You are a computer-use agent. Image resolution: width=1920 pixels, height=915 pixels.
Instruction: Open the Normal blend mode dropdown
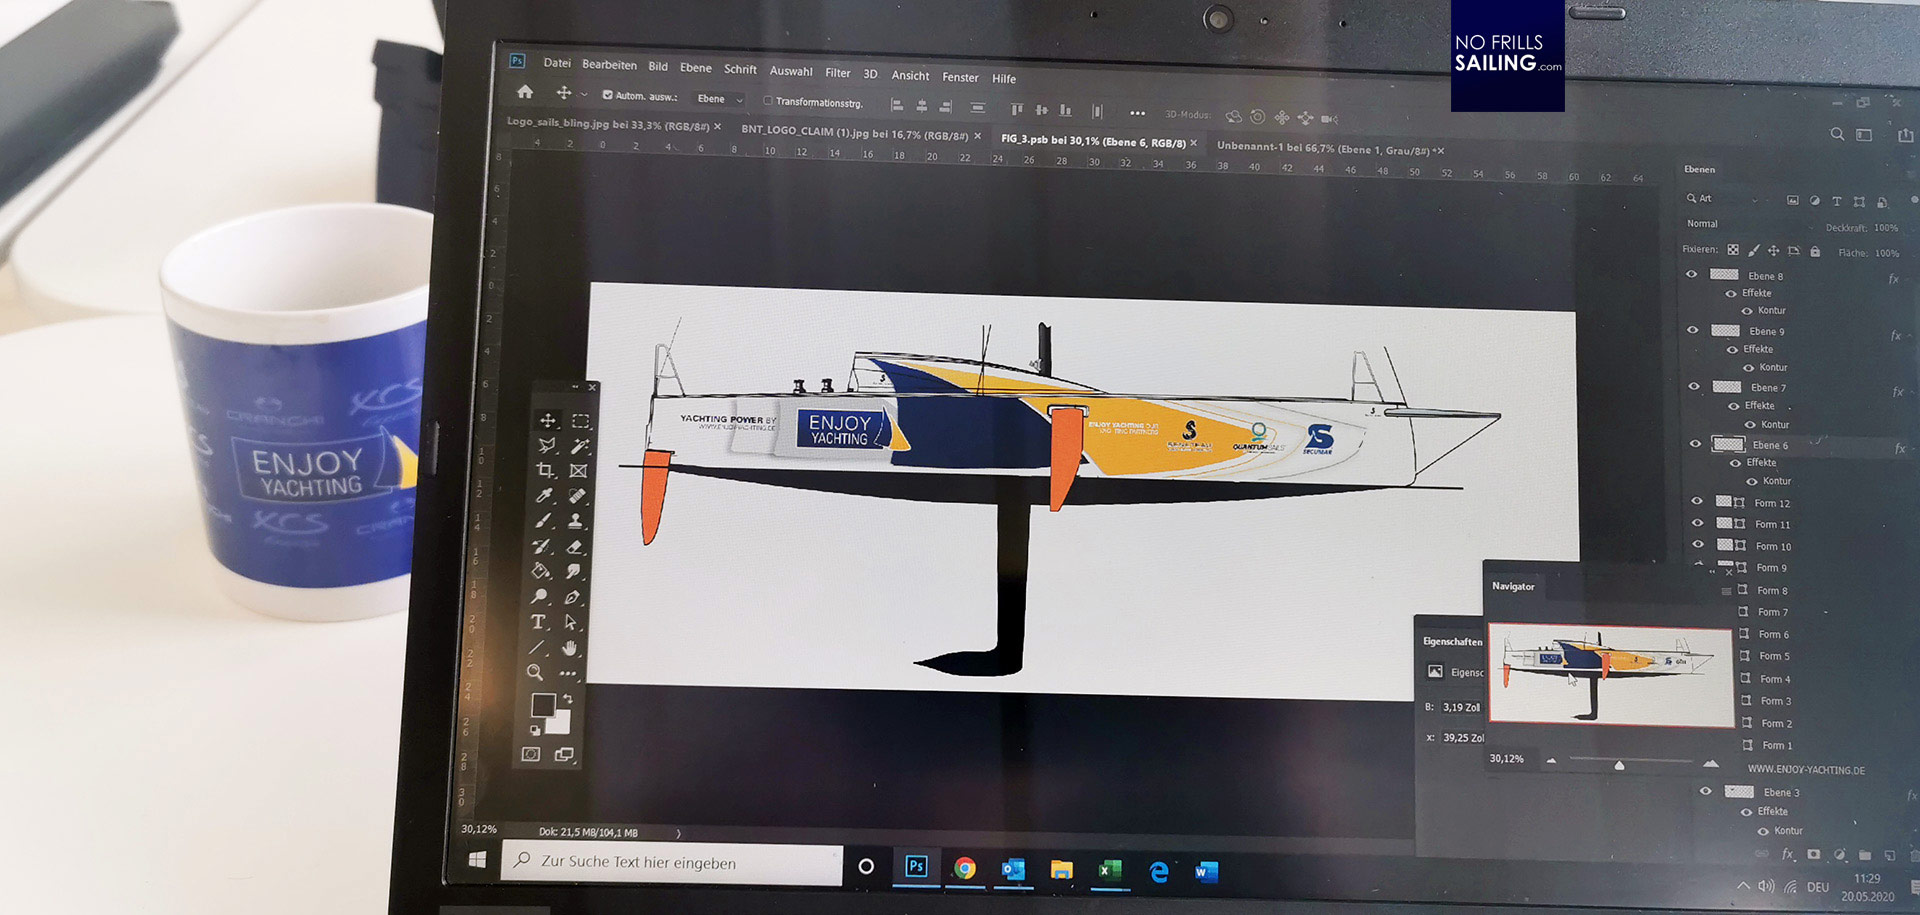(x=1750, y=224)
